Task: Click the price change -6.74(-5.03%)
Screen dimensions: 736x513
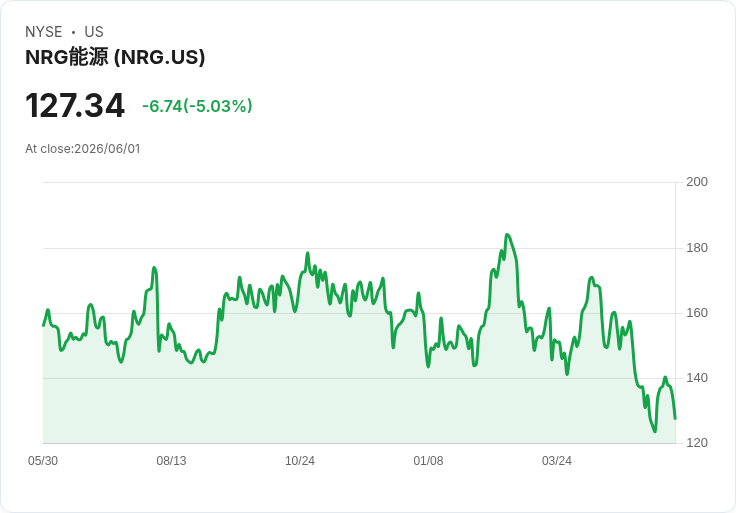Action: pyautogui.click(x=197, y=106)
